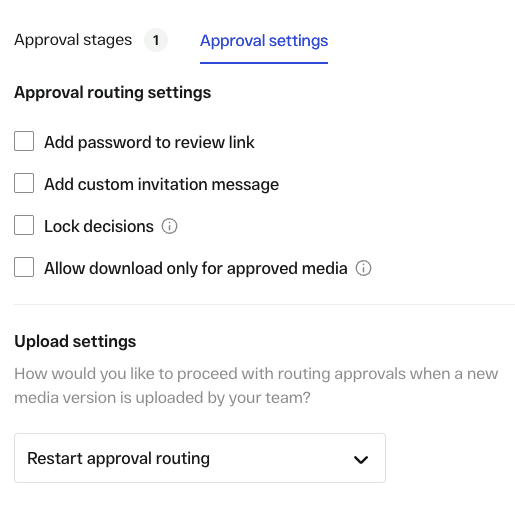Enable Add password to review link checkbox

[24, 141]
